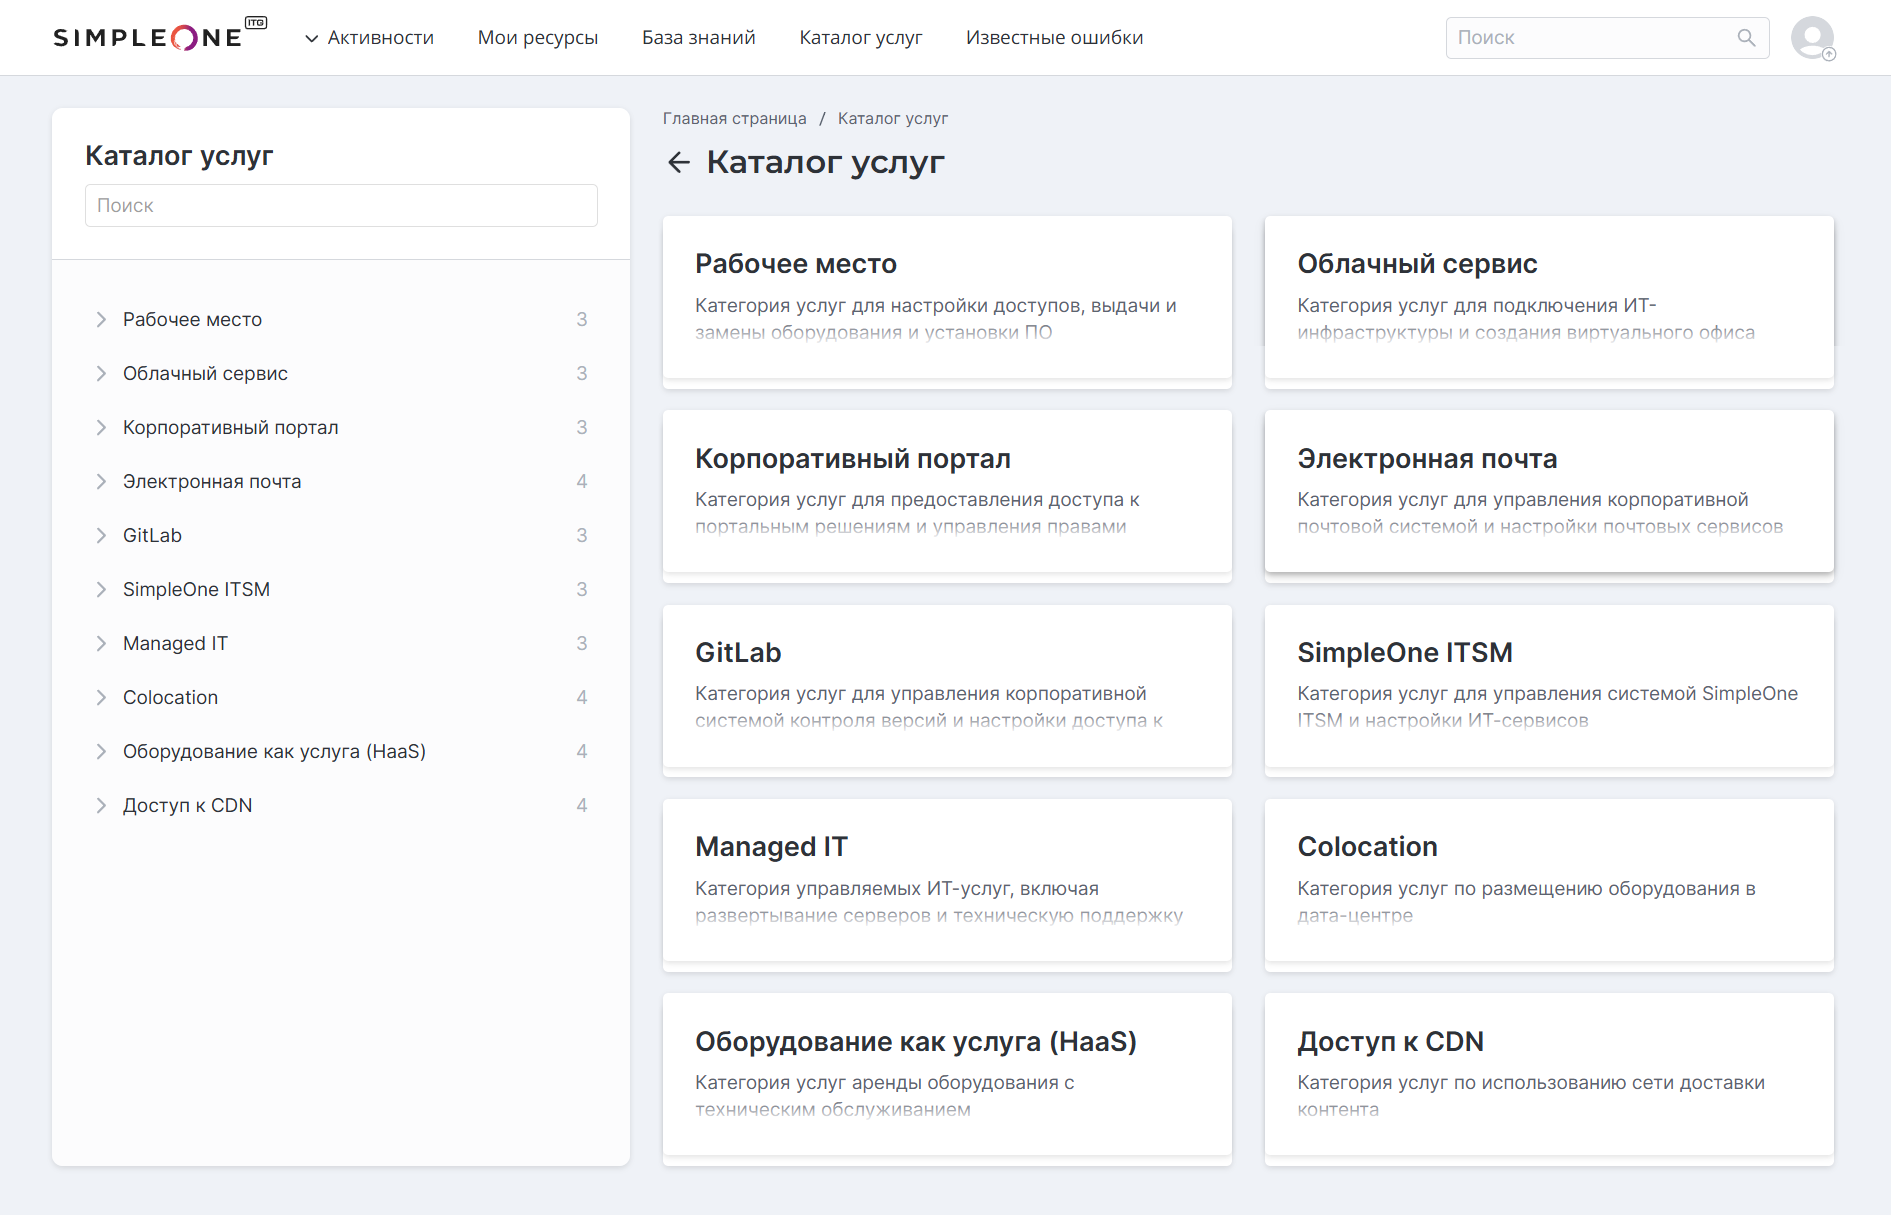
Task: Expand the GitLab tree chevron
Action: (x=101, y=535)
